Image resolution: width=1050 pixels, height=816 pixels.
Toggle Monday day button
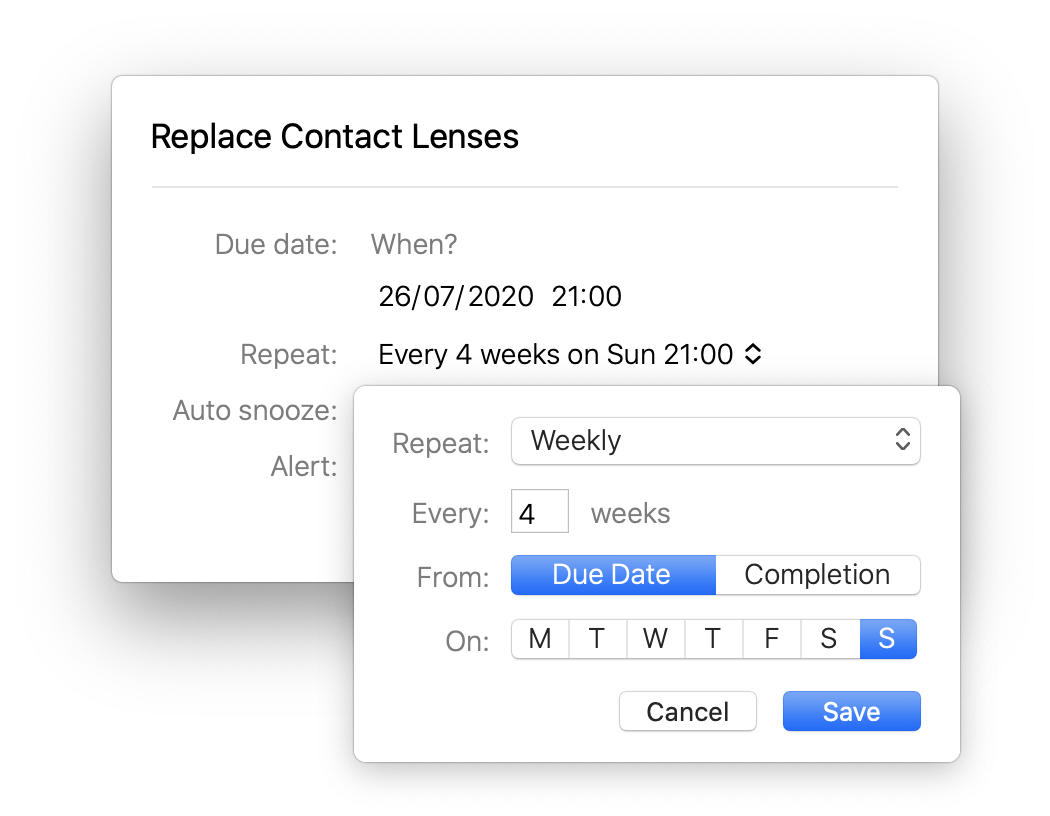[x=540, y=639]
